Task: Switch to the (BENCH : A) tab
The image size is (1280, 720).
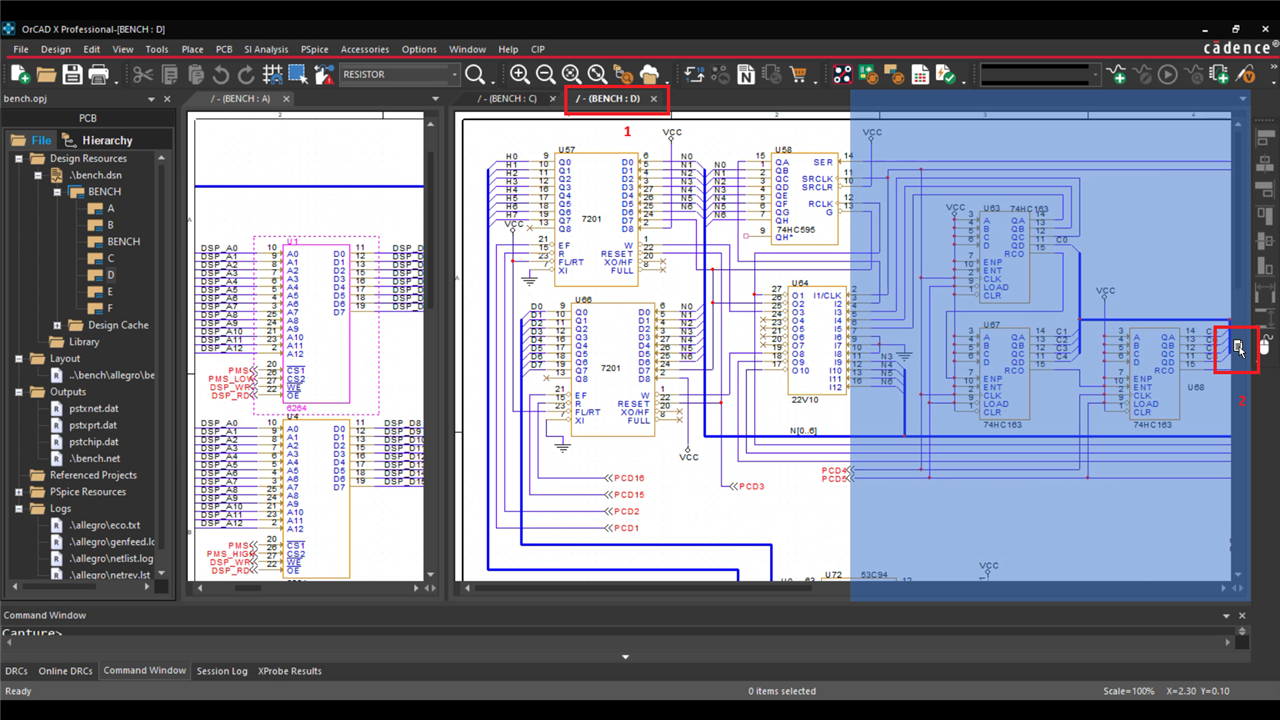Action: click(x=241, y=99)
